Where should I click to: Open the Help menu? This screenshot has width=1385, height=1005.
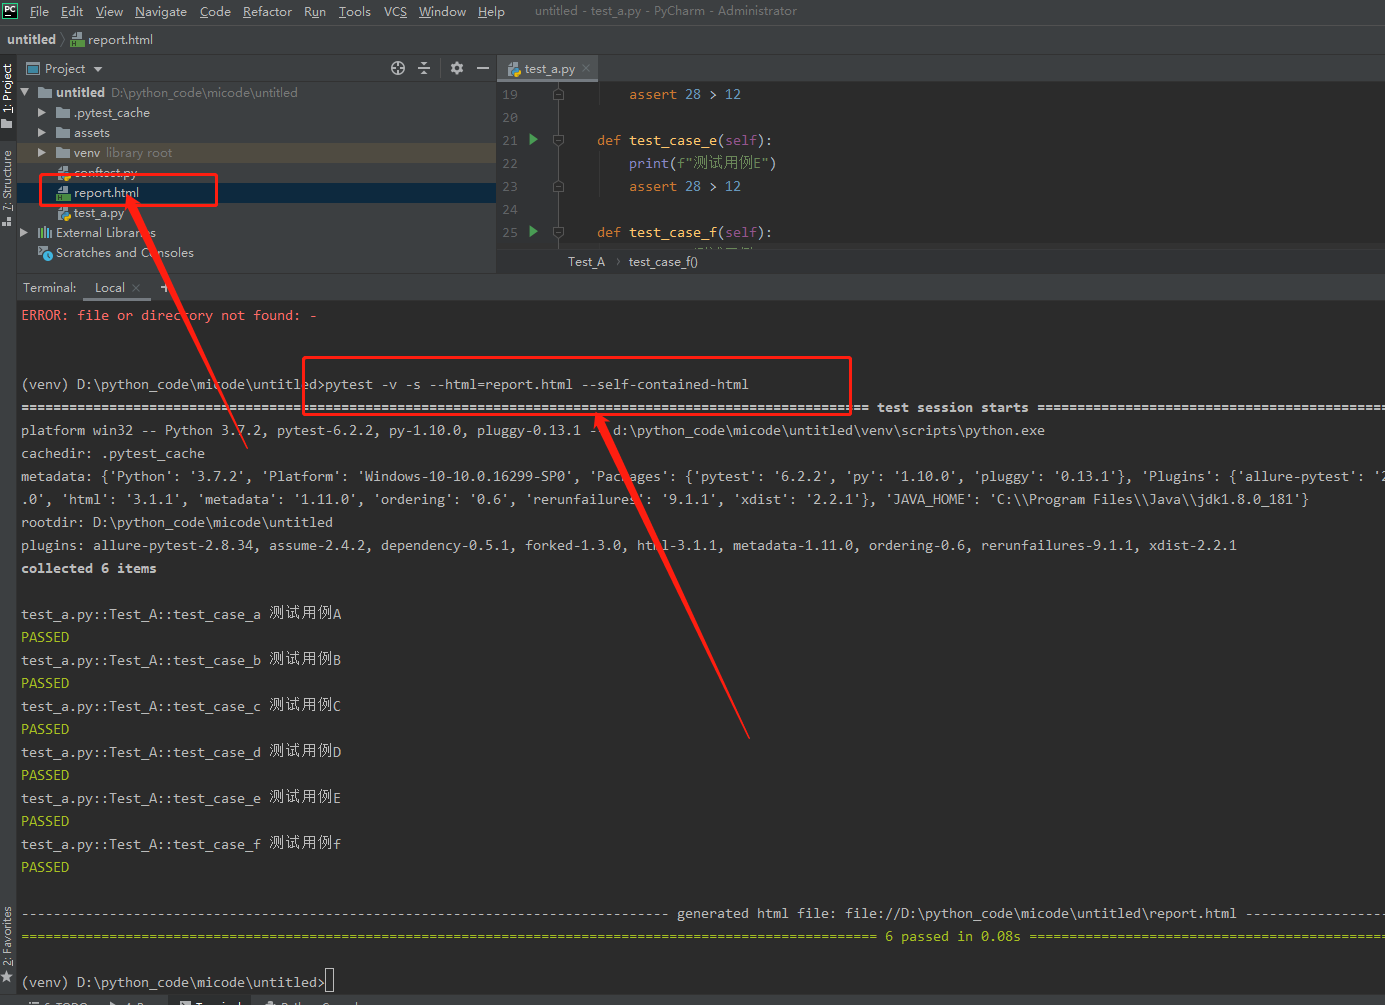[491, 12]
